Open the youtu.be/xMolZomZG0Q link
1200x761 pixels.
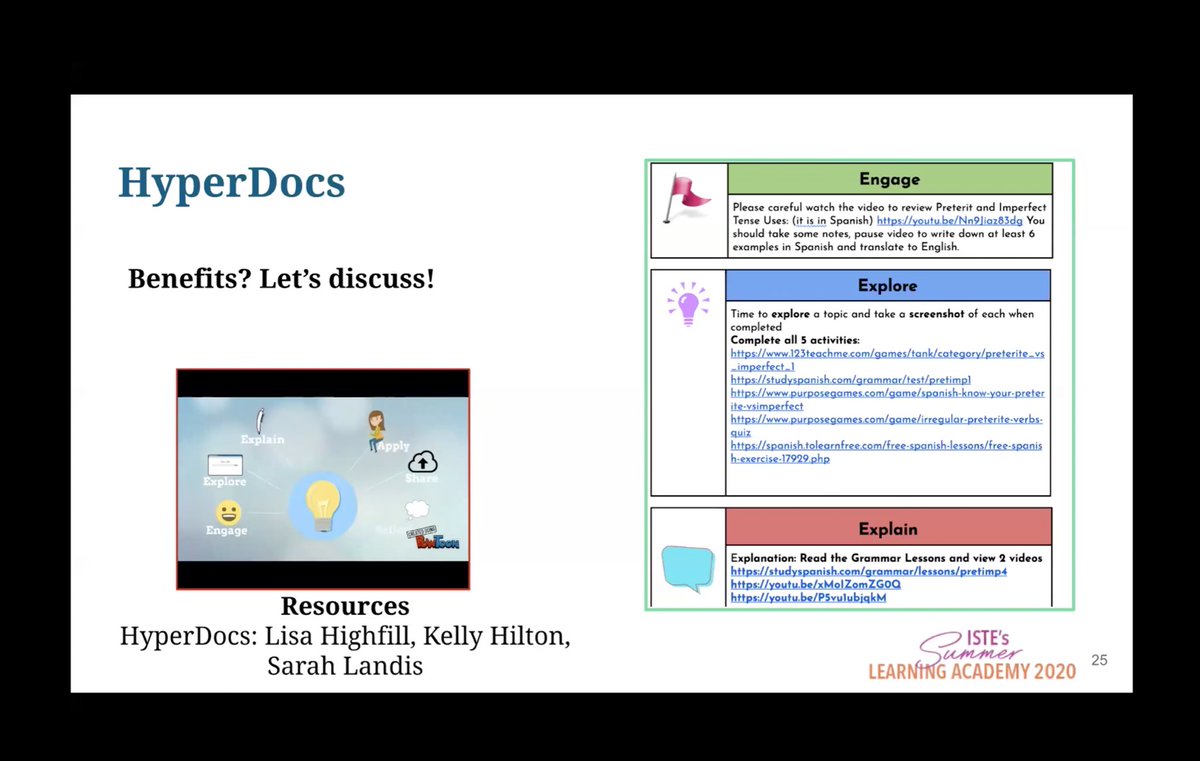click(815, 584)
